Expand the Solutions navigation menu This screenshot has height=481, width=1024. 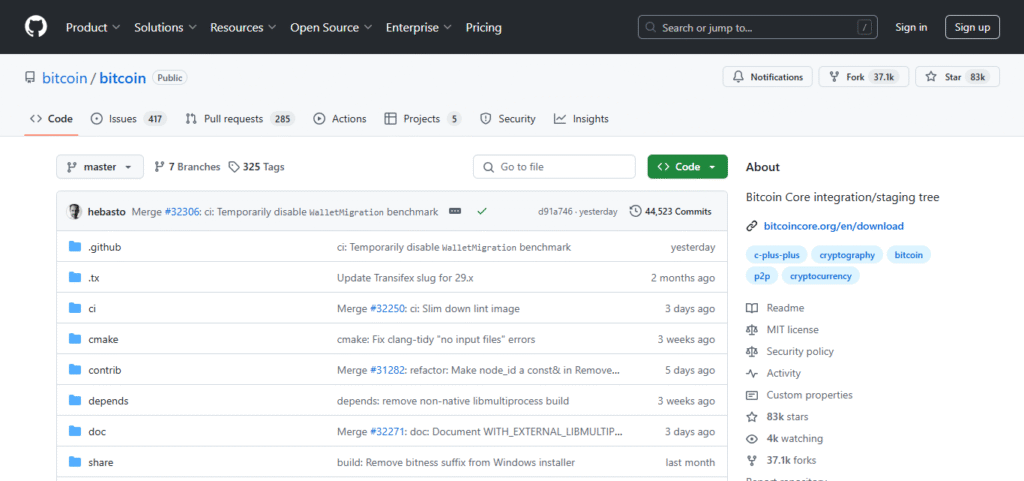point(165,27)
